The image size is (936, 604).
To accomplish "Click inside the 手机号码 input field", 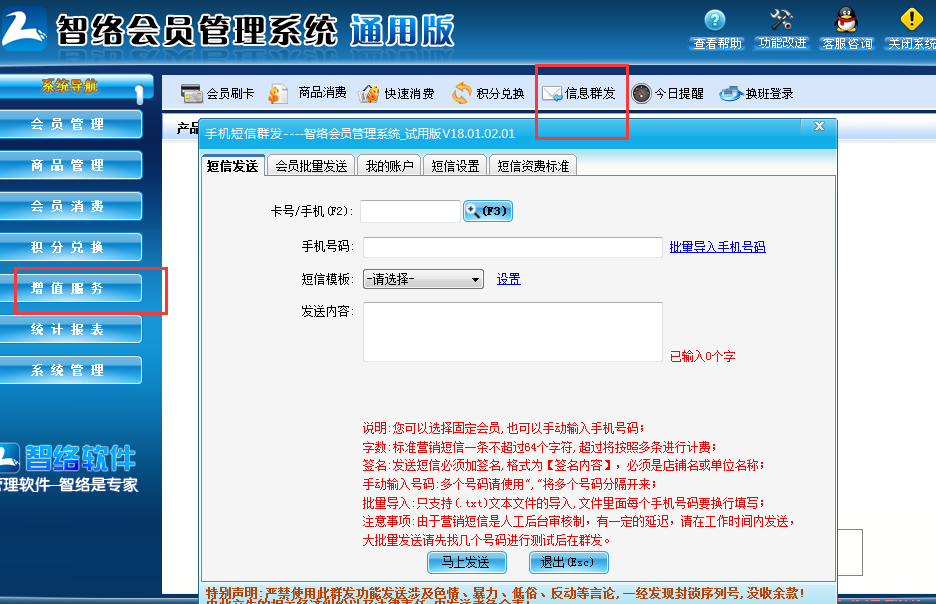I will pyautogui.click(x=512, y=246).
